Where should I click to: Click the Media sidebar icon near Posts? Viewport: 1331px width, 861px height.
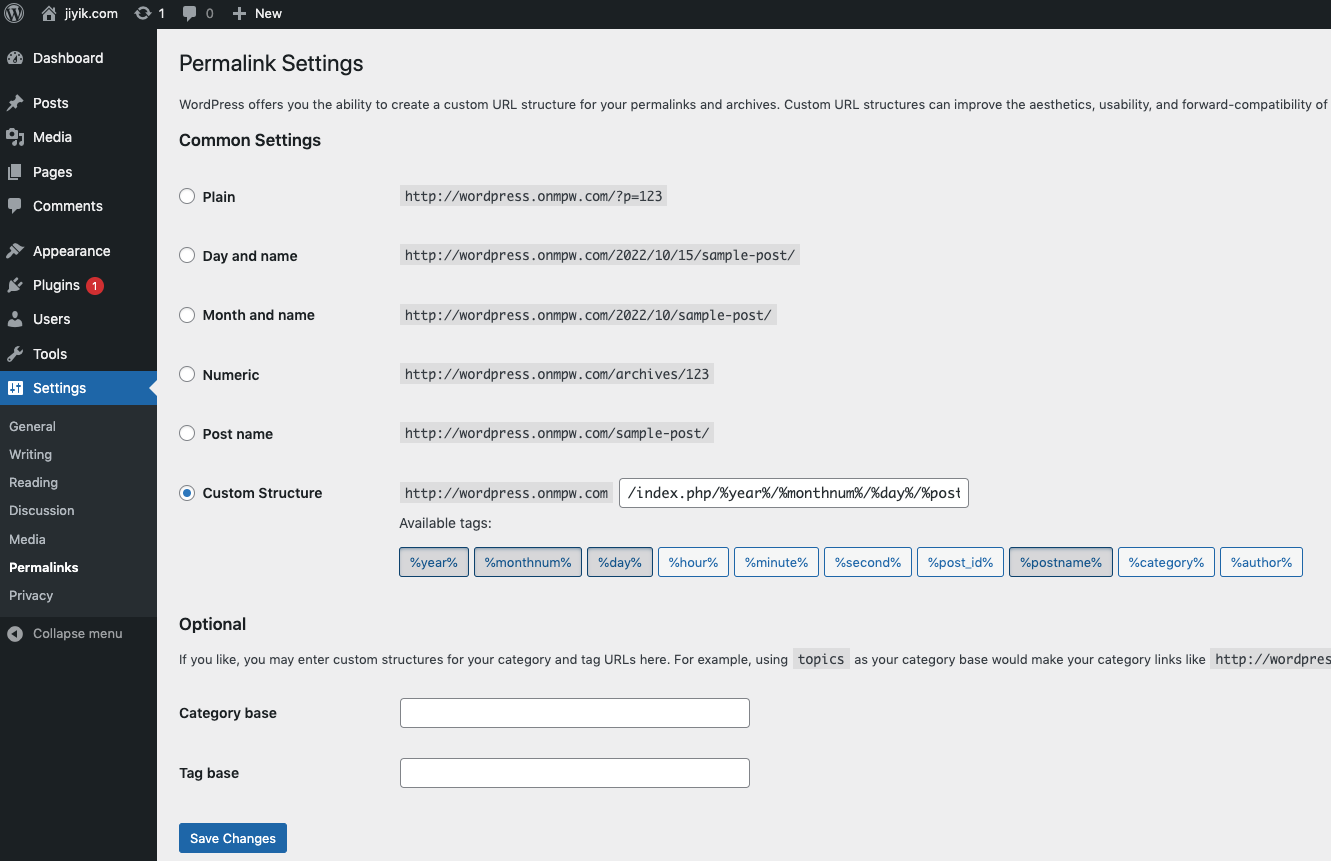[15, 137]
